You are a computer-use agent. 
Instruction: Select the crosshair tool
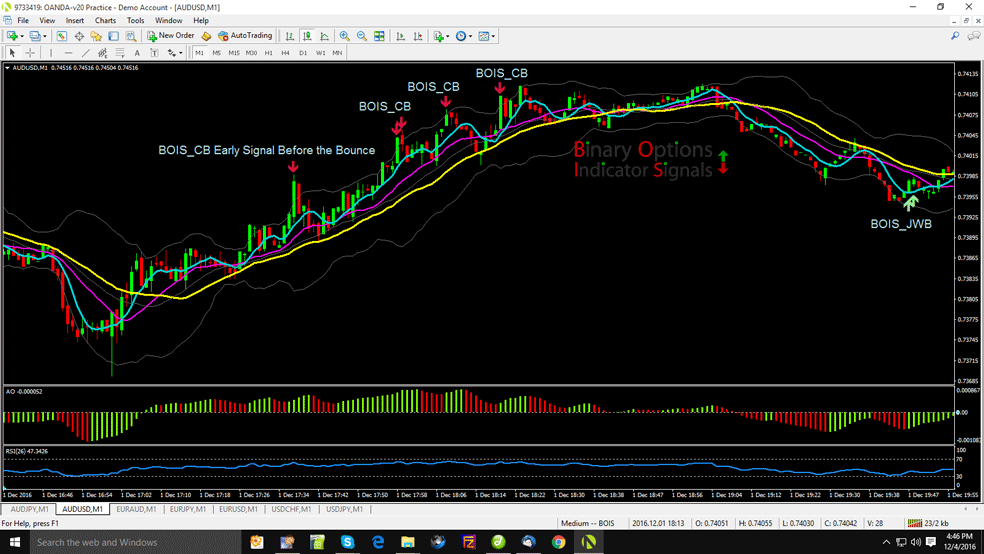pyautogui.click(x=30, y=52)
